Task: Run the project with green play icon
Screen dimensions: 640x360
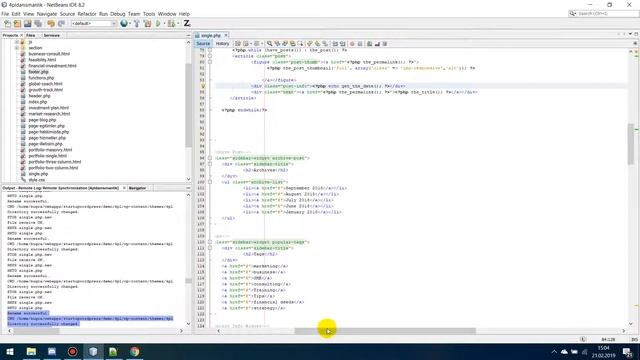Action: 158,24
